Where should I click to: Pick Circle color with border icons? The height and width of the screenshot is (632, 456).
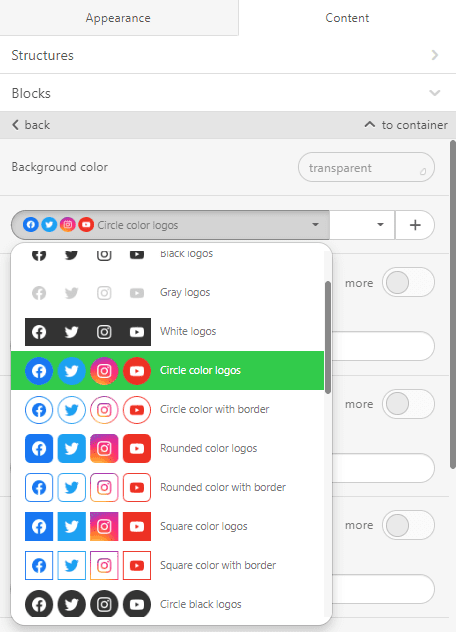click(167, 410)
